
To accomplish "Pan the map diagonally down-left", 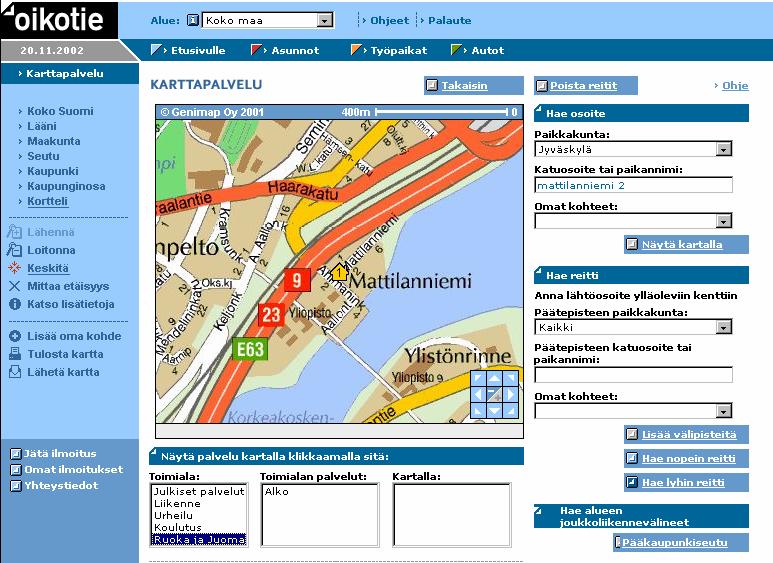I will tap(478, 410).
